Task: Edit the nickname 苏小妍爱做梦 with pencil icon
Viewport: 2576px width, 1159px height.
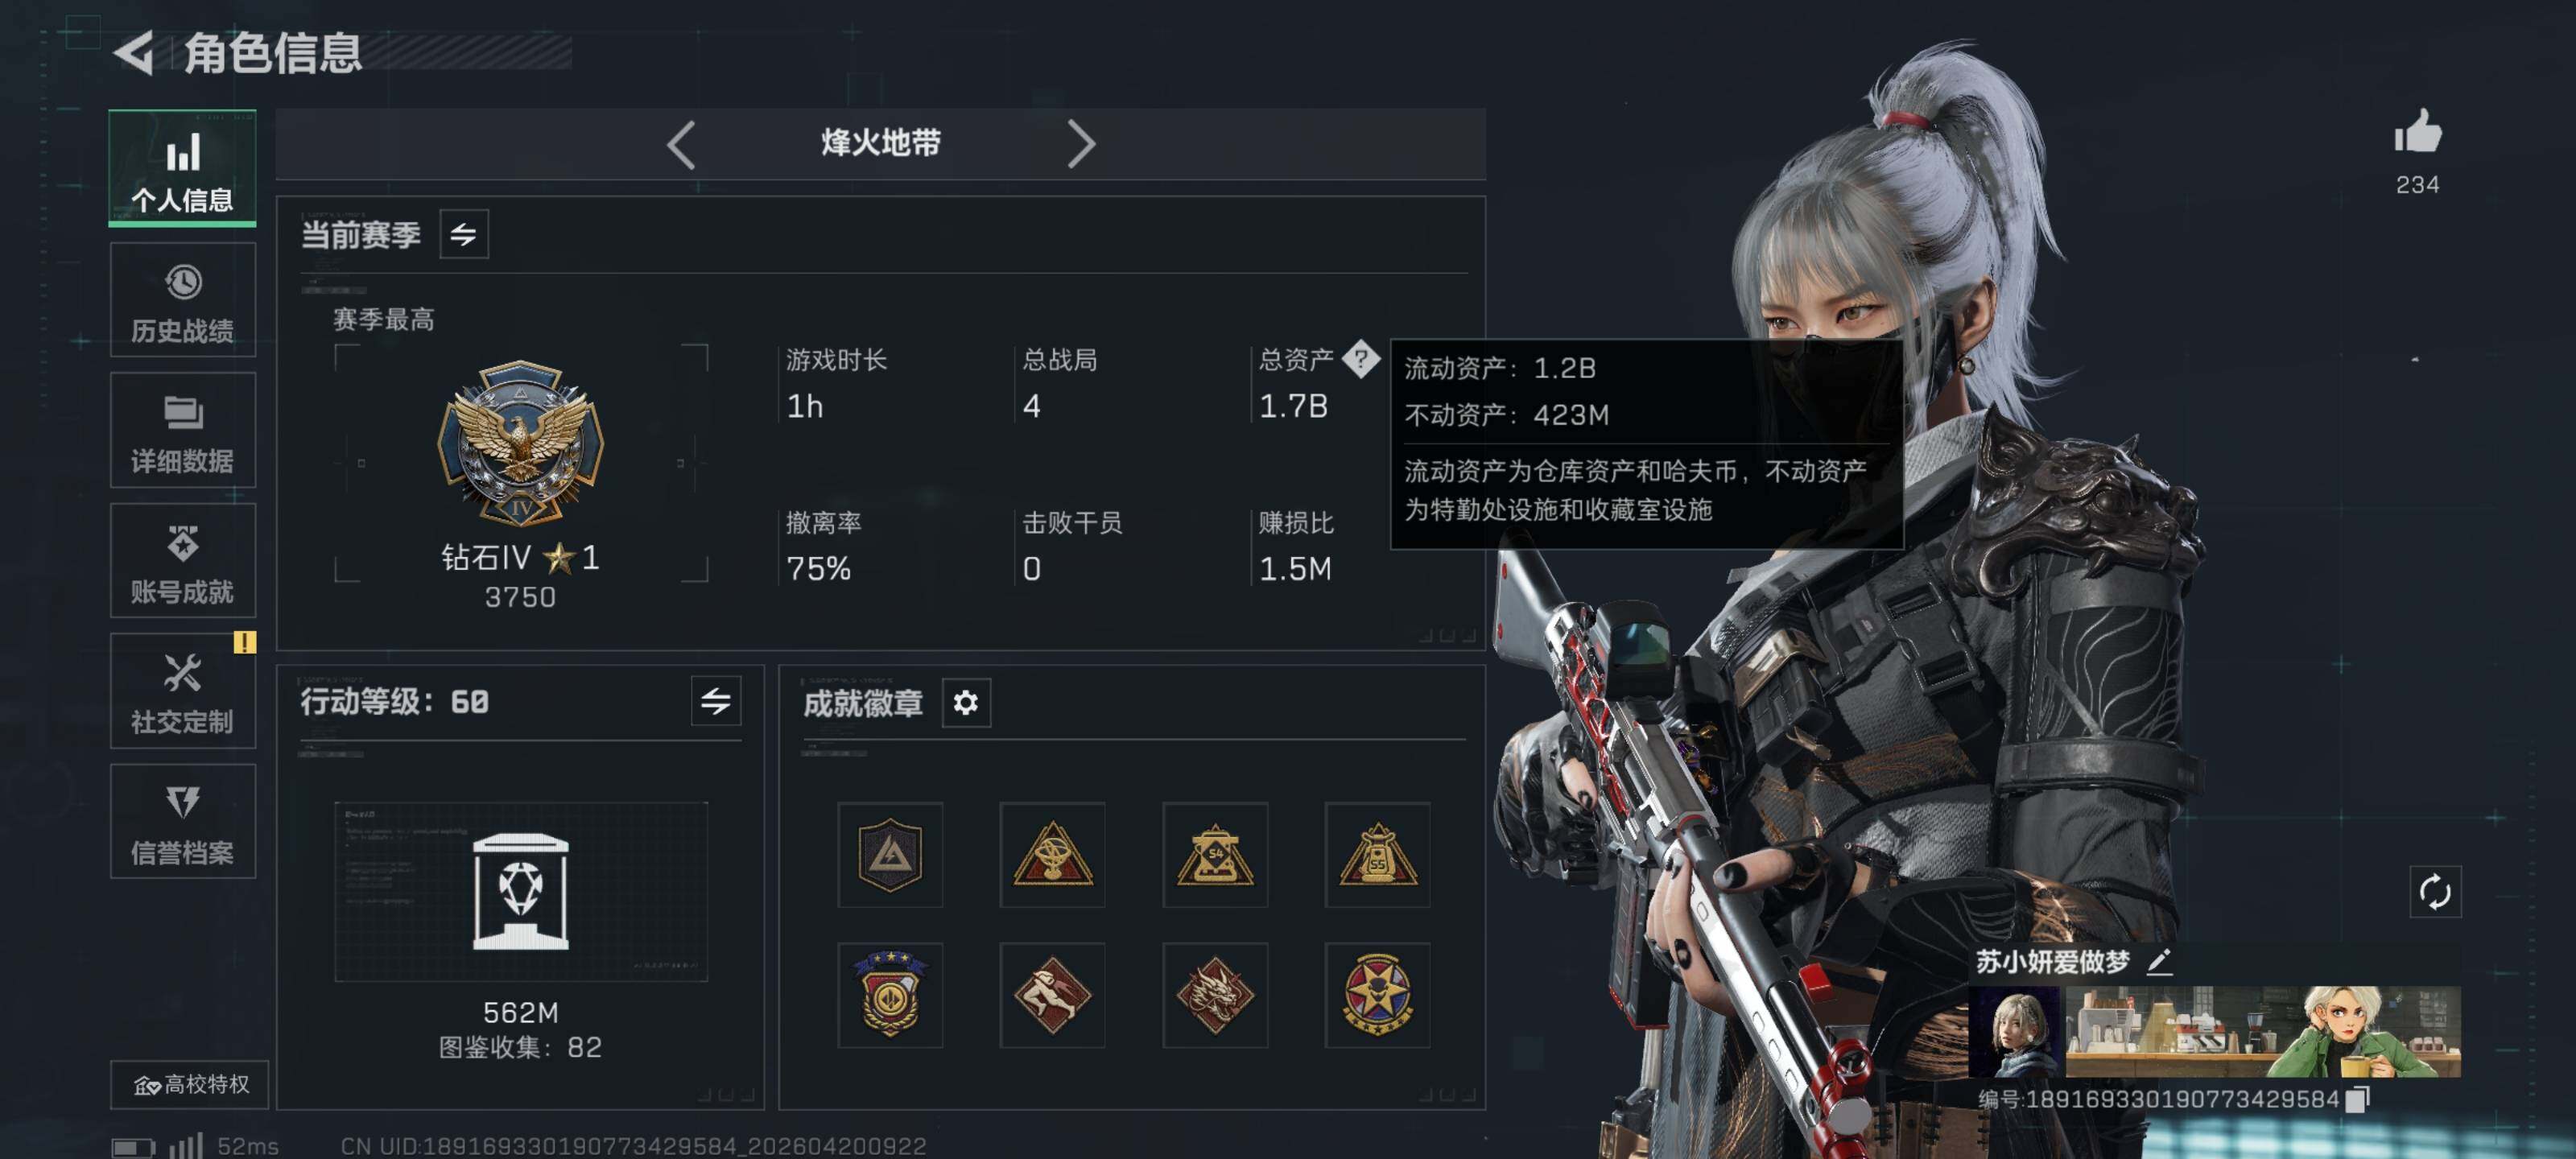Action: [x=2160, y=962]
